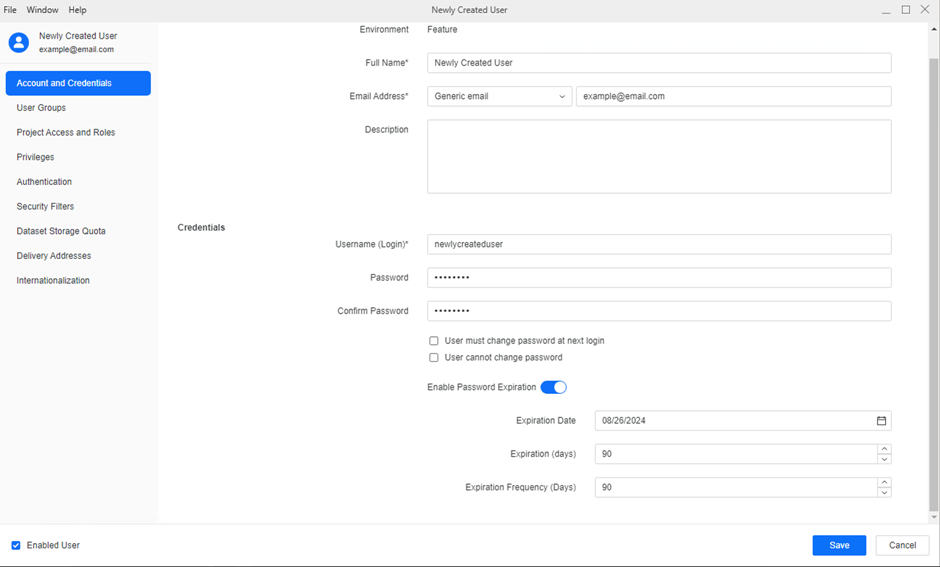Screen dimensions: 940x567
Task: Decrease the Expiration (days) value
Action: pyautogui.click(x=884, y=459)
